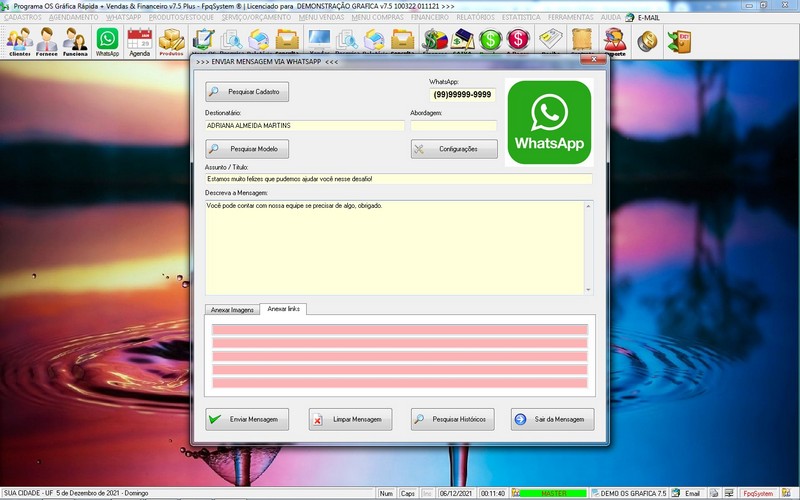The width and height of the screenshot is (800, 500).
Task: Click the large WhatsApp logo image
Action: coord(549,122)
